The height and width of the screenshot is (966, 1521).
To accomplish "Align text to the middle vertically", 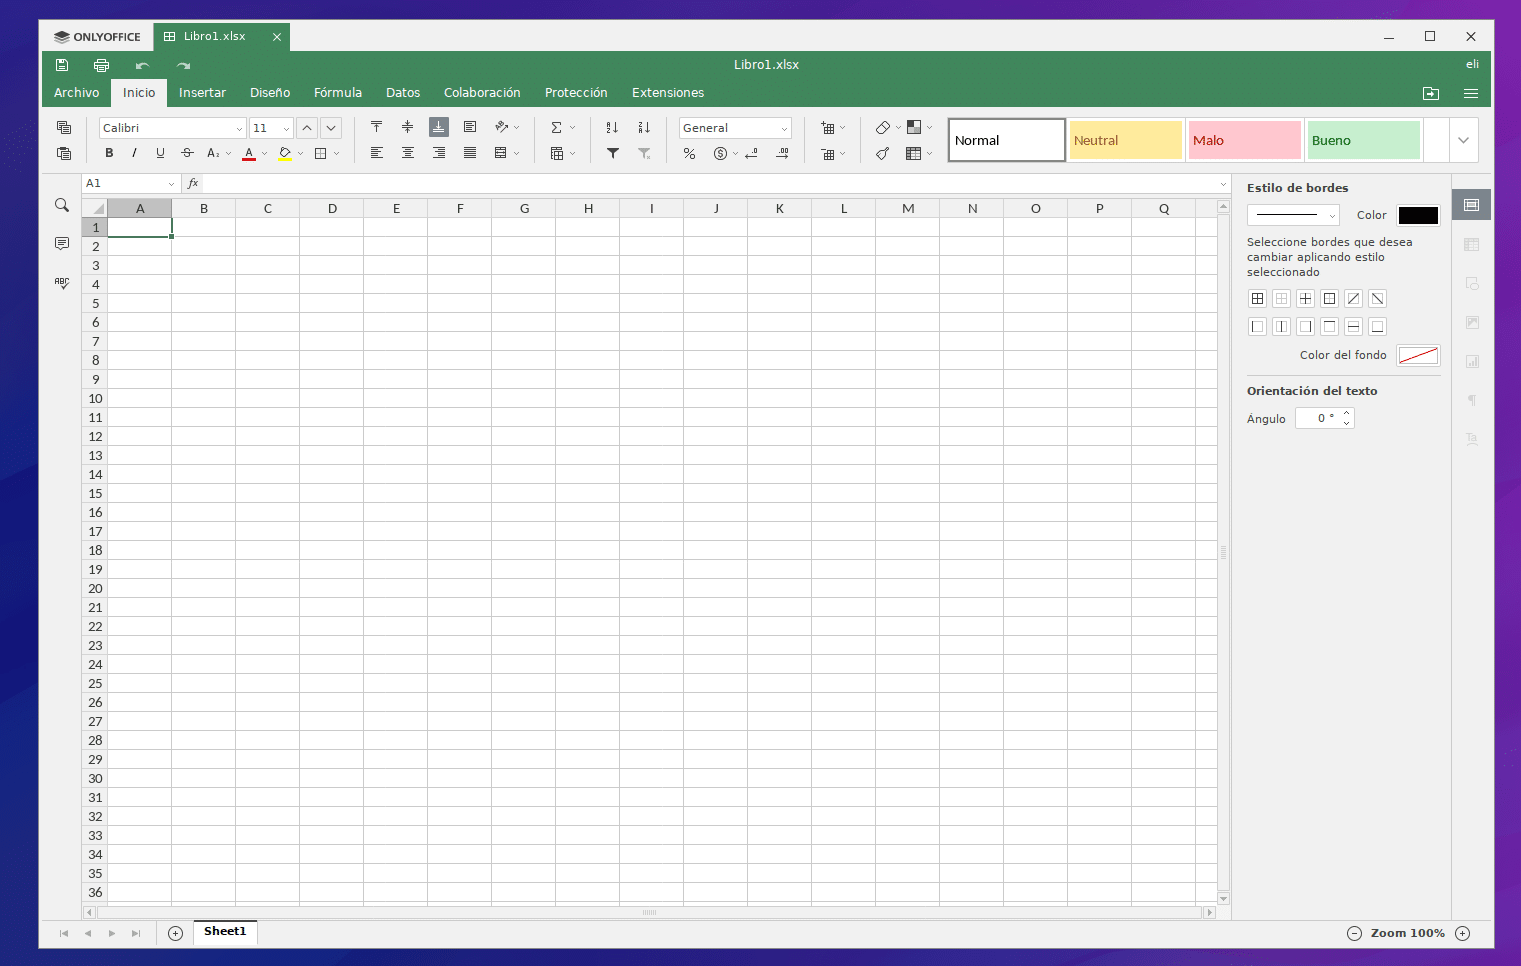I will point(407,127).
